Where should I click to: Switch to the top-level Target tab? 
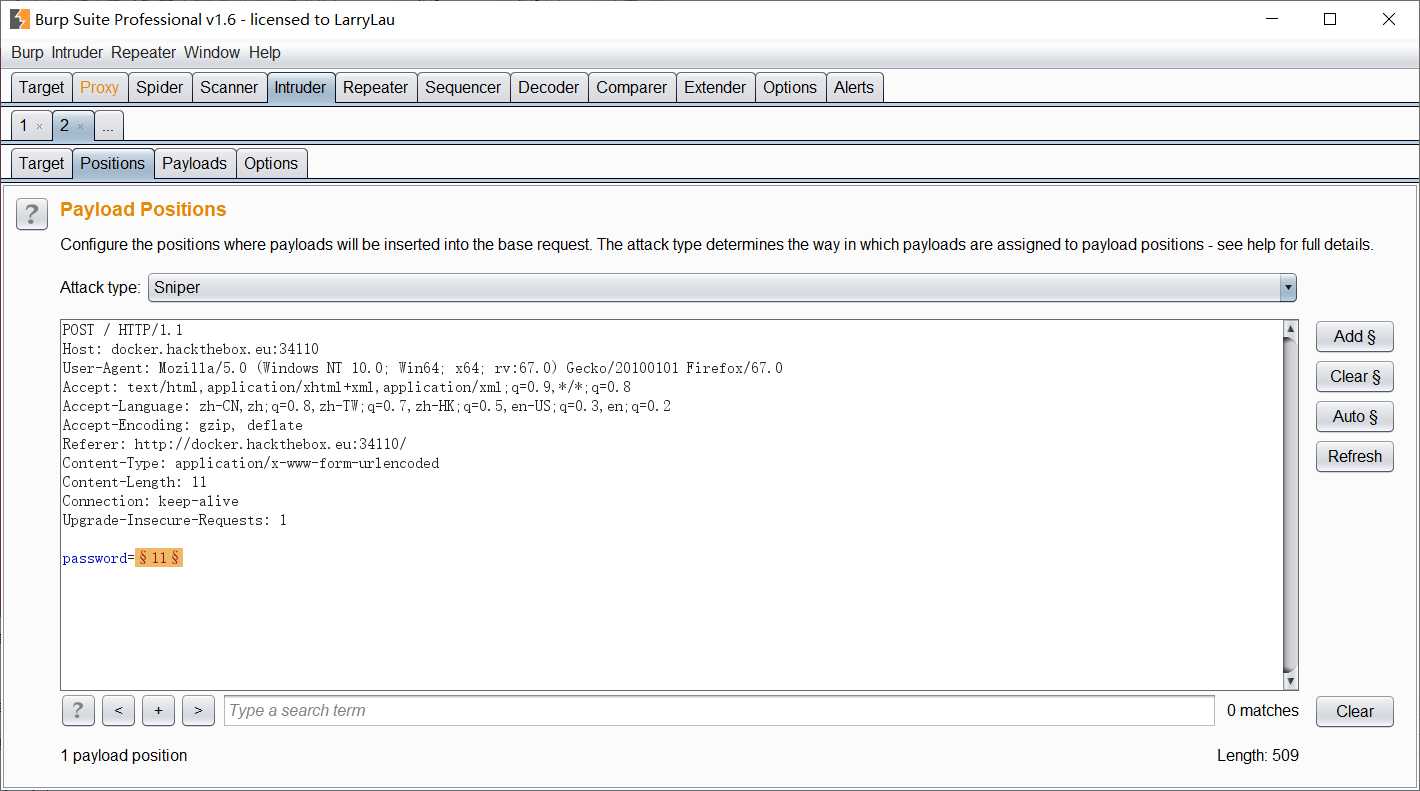(41, 87)
